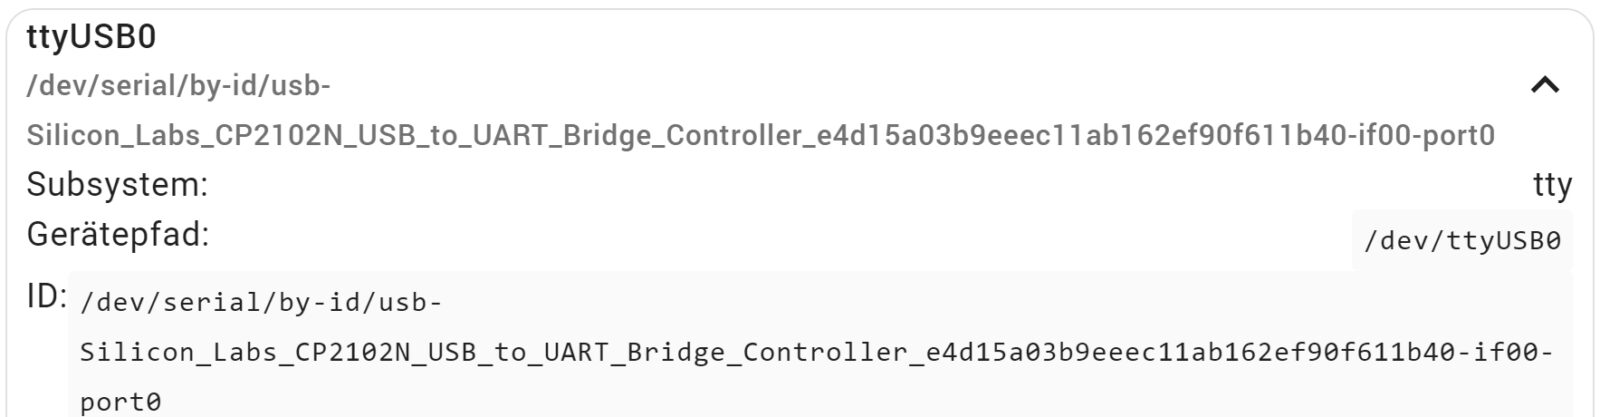Click the "Gerätepfad:" label

click(118, 235)
